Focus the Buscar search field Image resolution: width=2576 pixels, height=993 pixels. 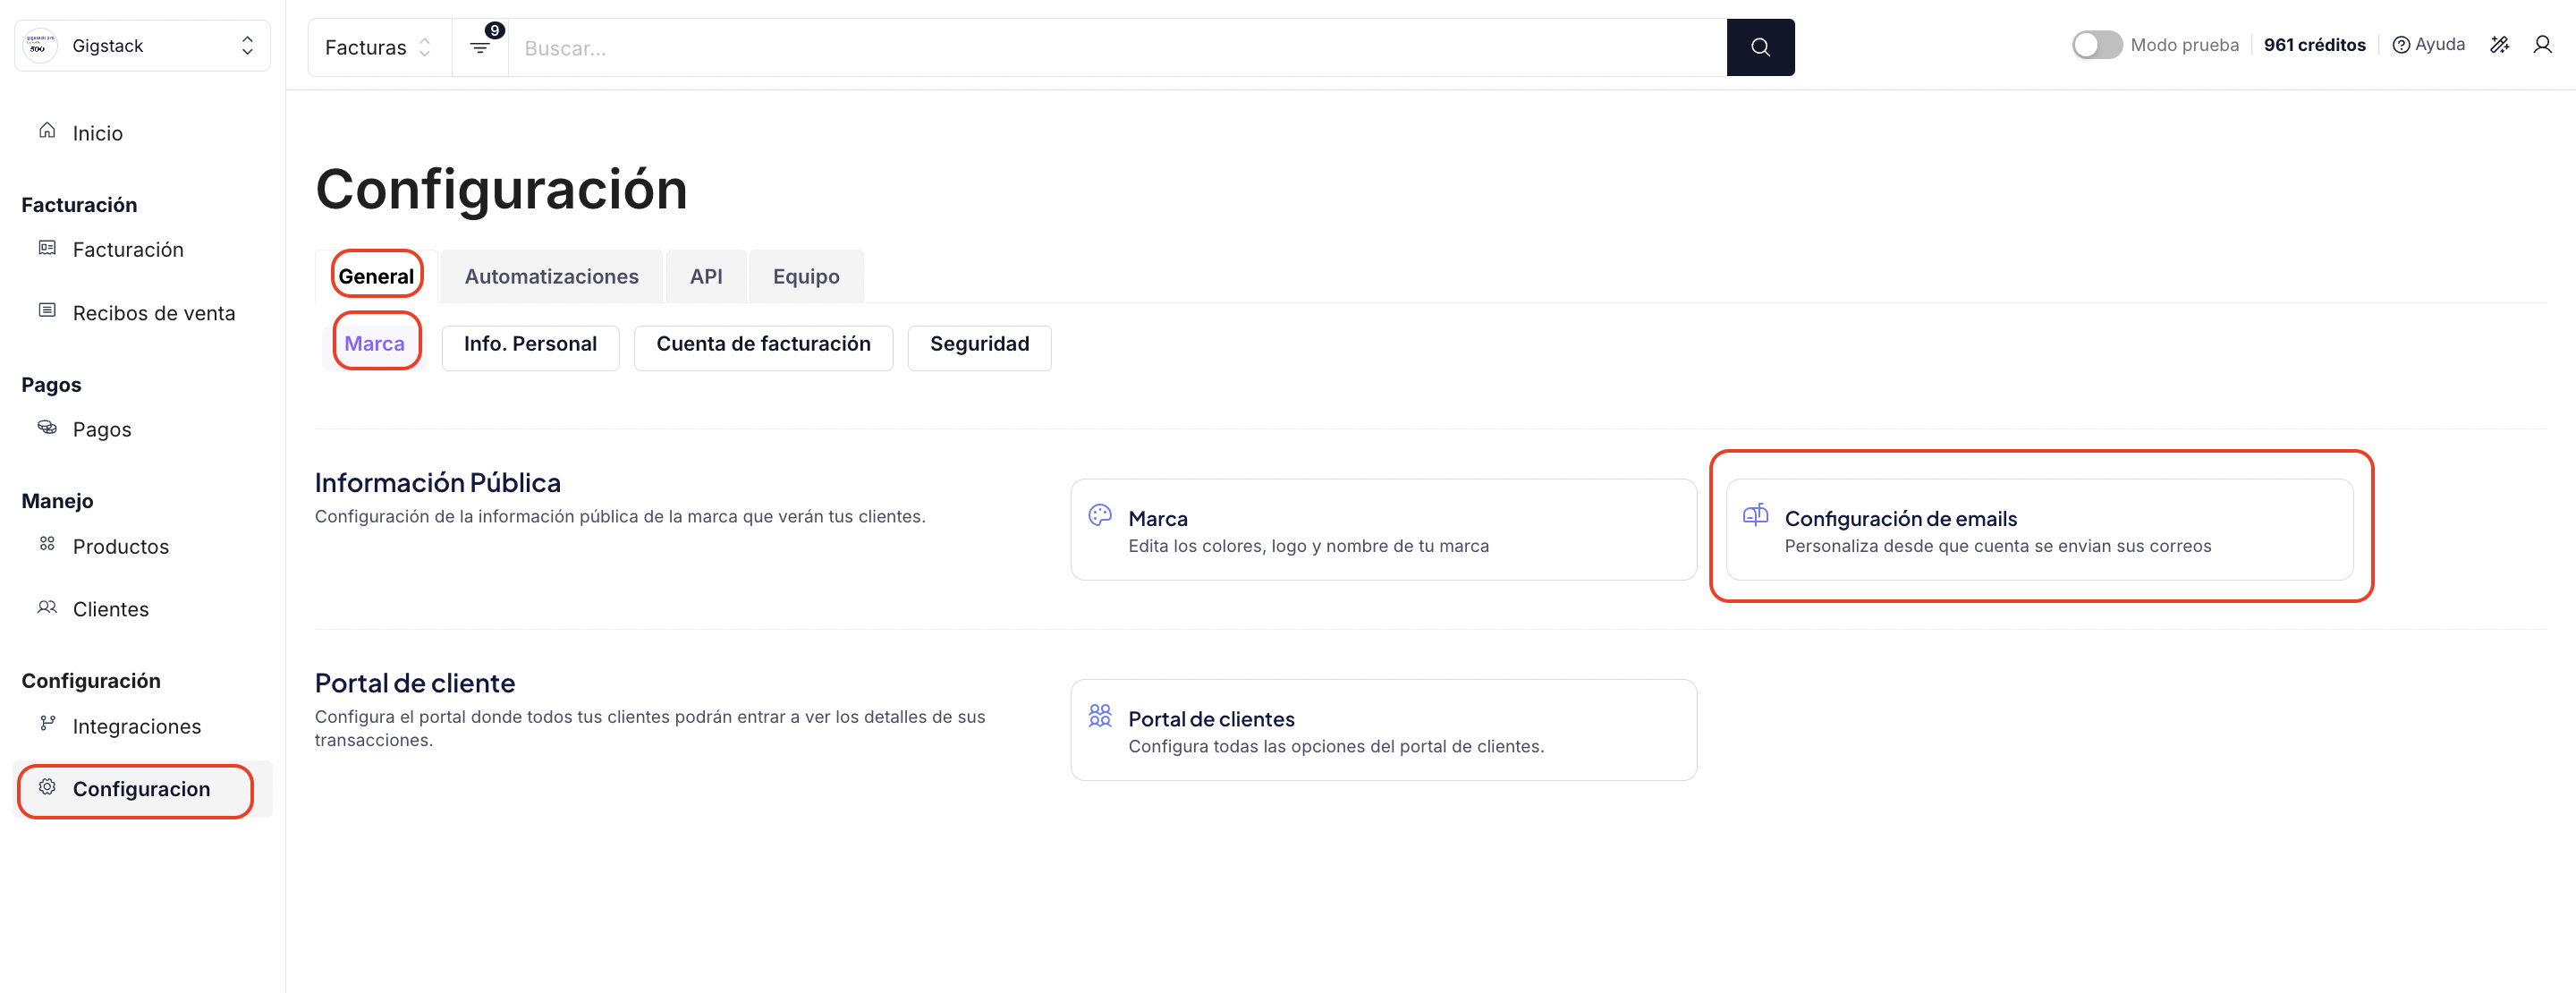click(1117, 47)
